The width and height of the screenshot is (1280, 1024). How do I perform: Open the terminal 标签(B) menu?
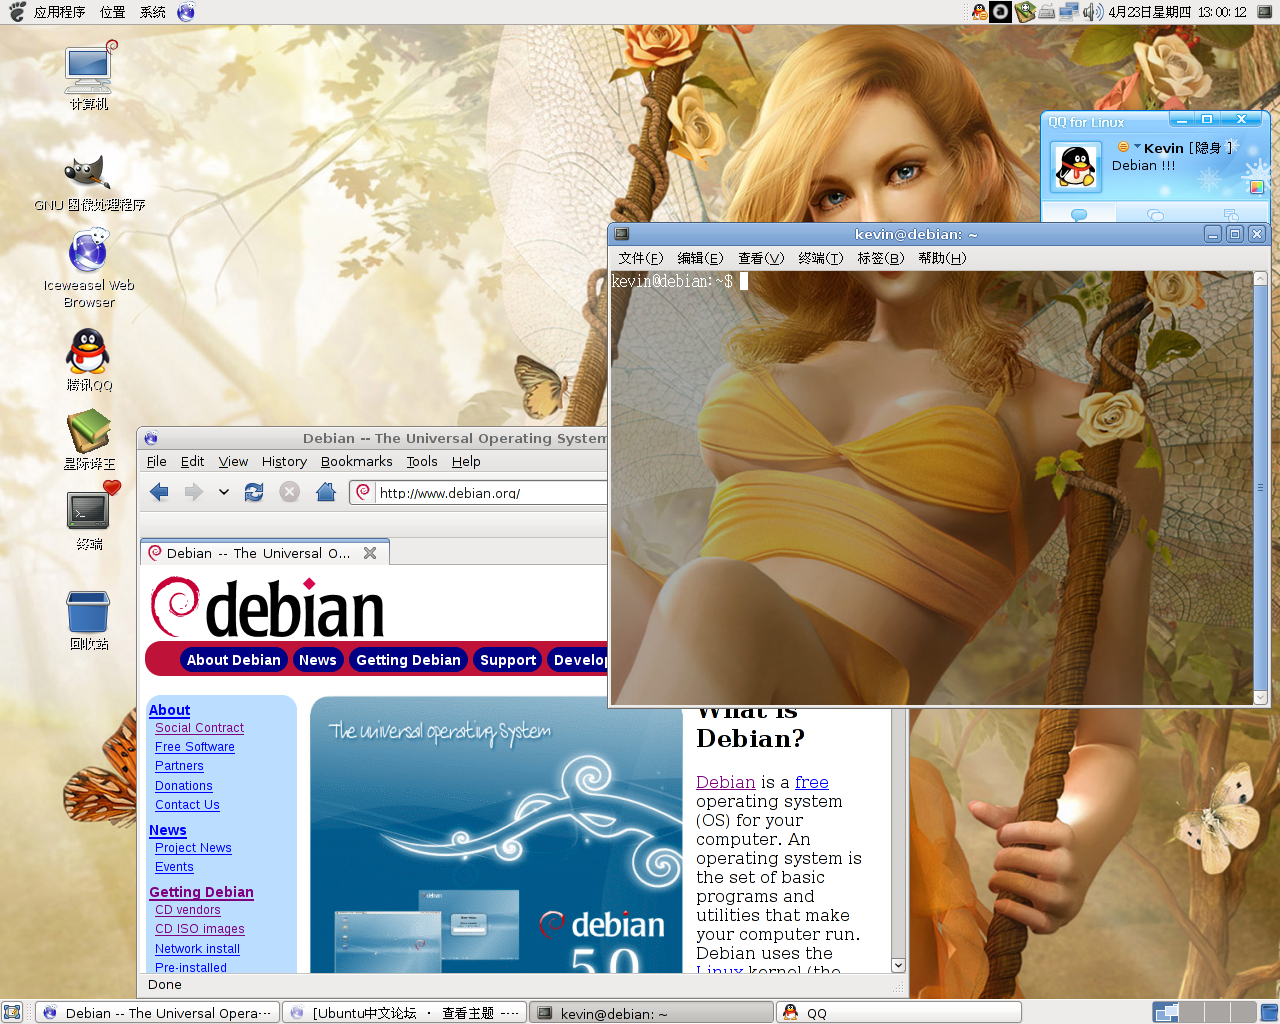(880, 258)
